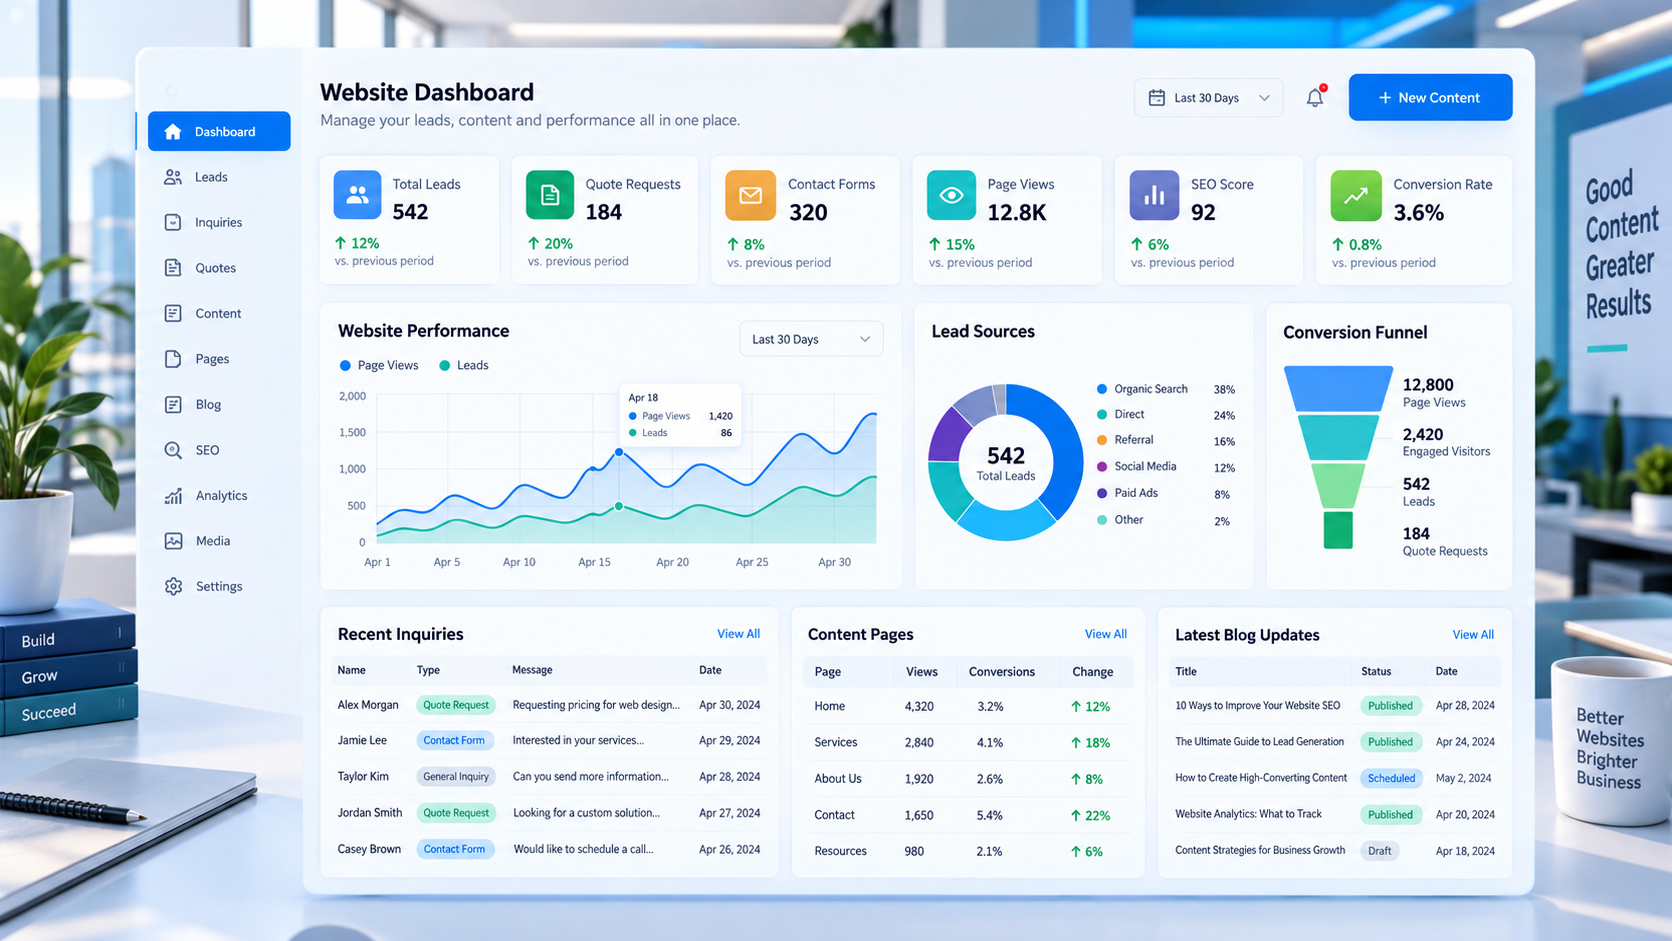Click the Pages sidebar icon
This screenshot has width=1672, height=941.
point(173,359)
